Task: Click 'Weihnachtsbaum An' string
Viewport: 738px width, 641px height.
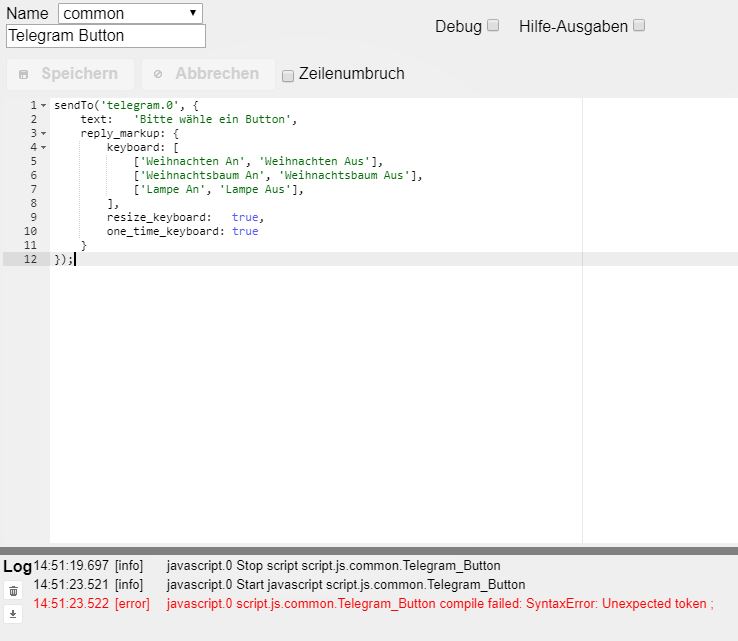Action: tap(202, 176)
